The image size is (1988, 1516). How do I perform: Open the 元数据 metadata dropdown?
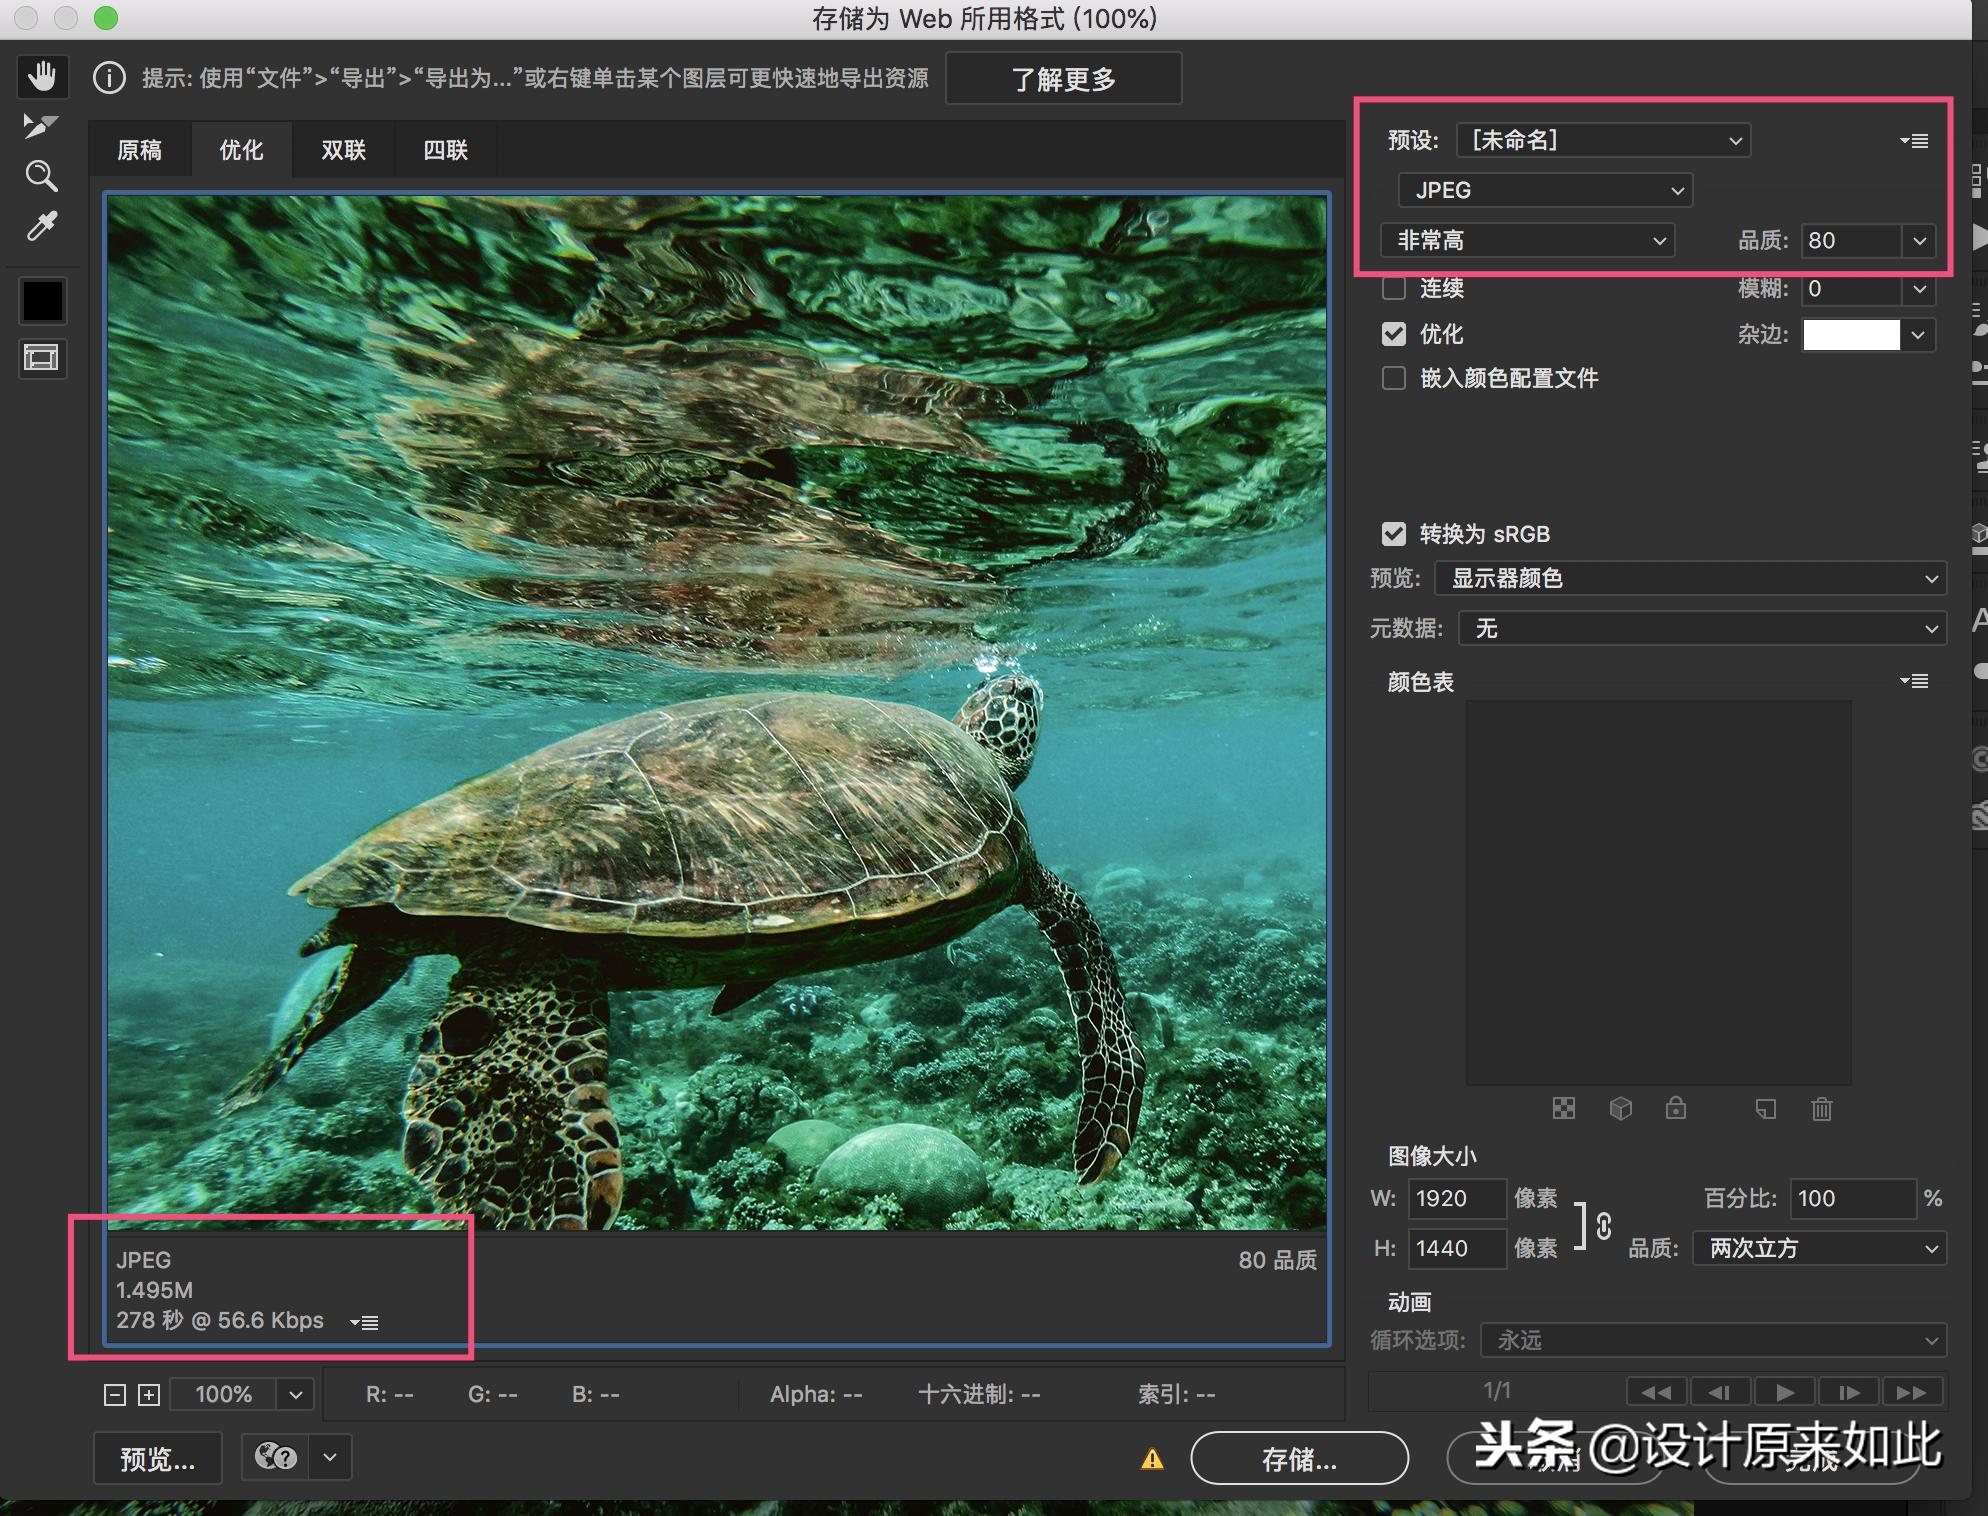click(x=1702, y=628)
